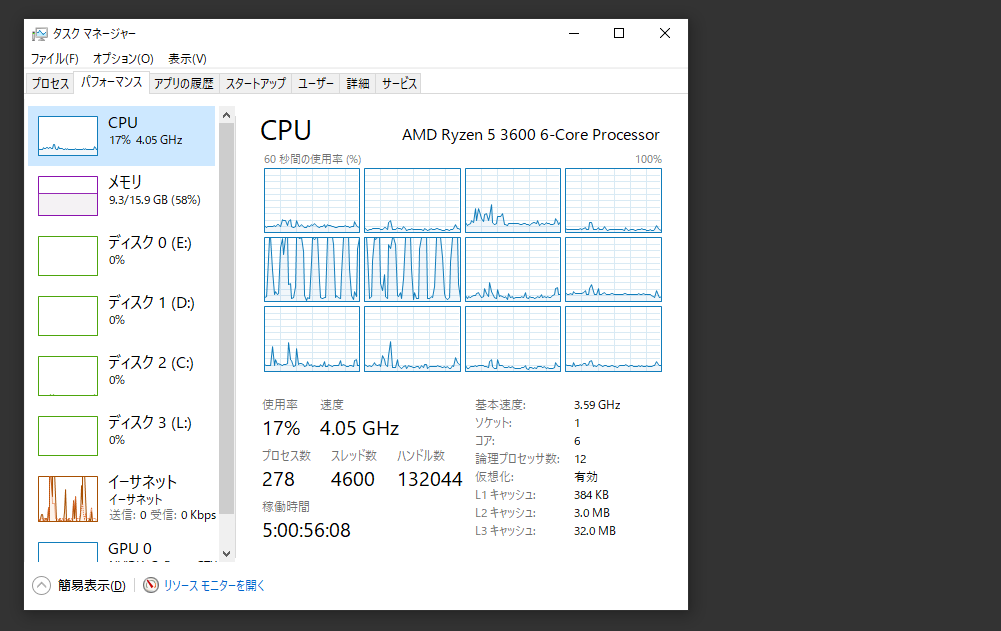The image size is (1001, 631).
Task: Click the L2 cache 3.0 MB value
Action: (592, 513)
